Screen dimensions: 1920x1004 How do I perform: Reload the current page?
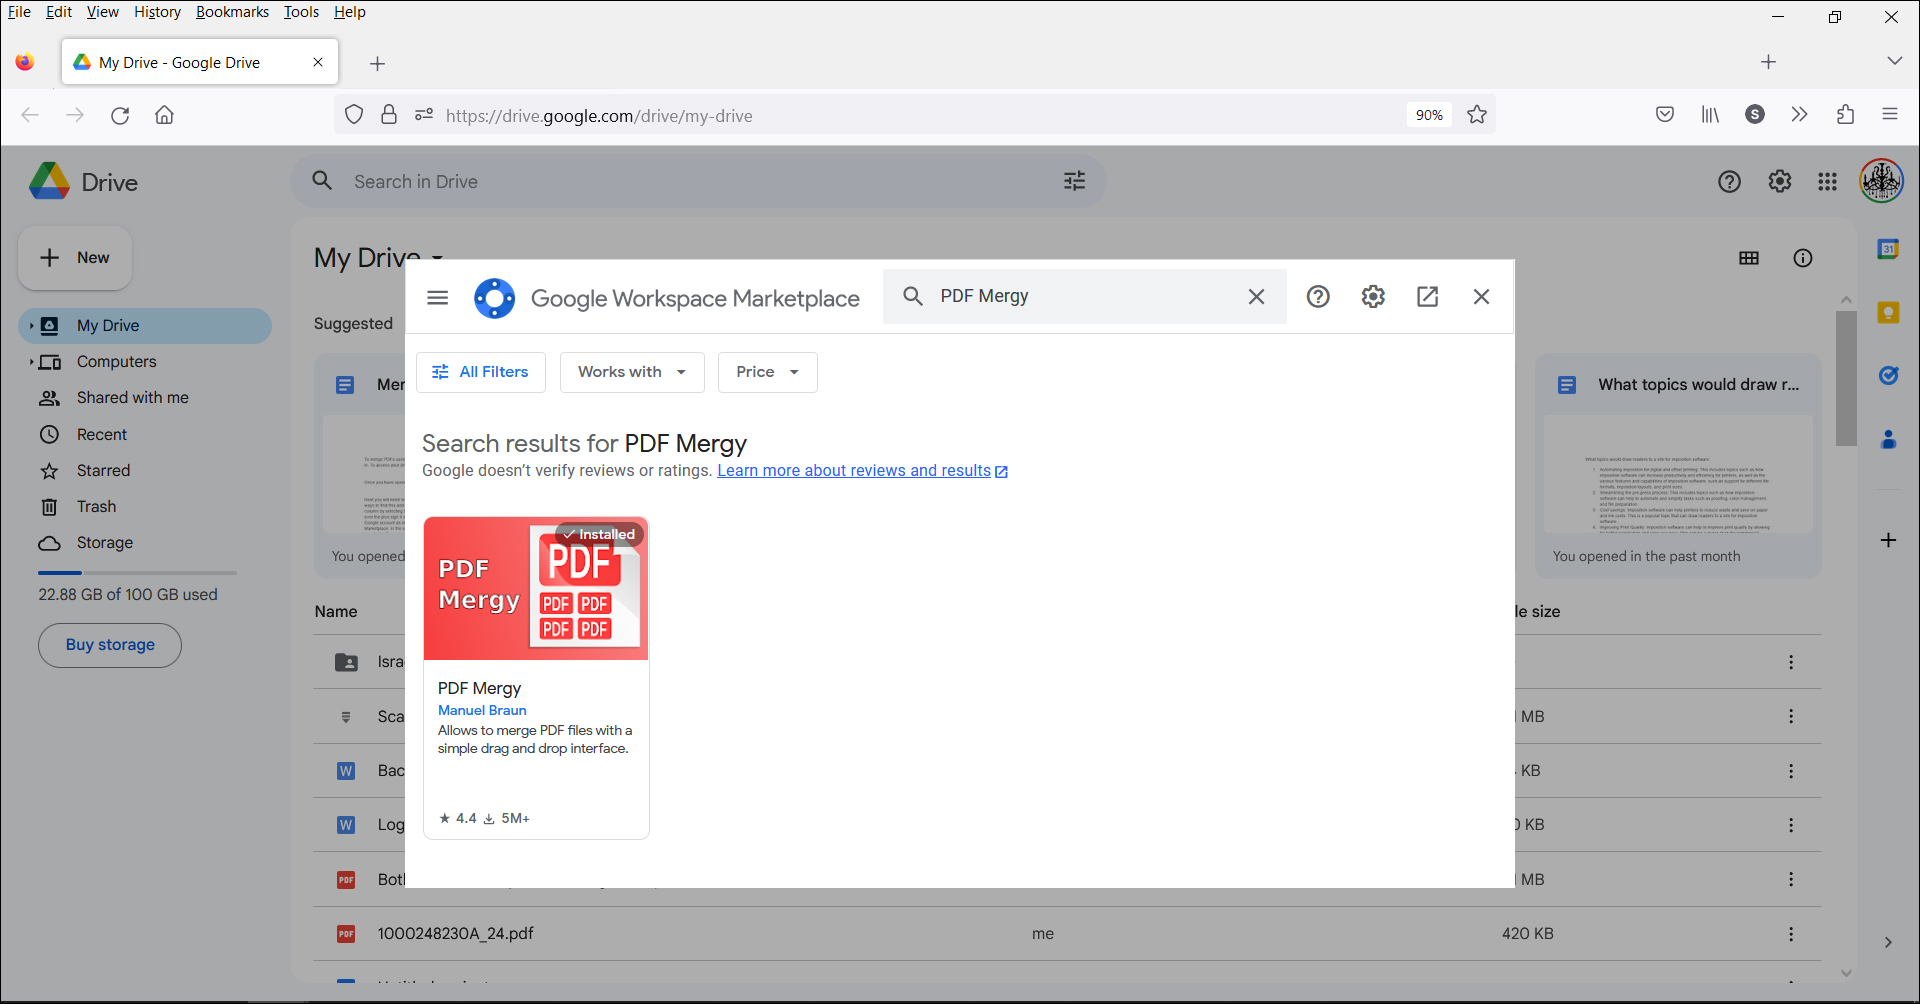pyautogui.click(x=120, y=115)
